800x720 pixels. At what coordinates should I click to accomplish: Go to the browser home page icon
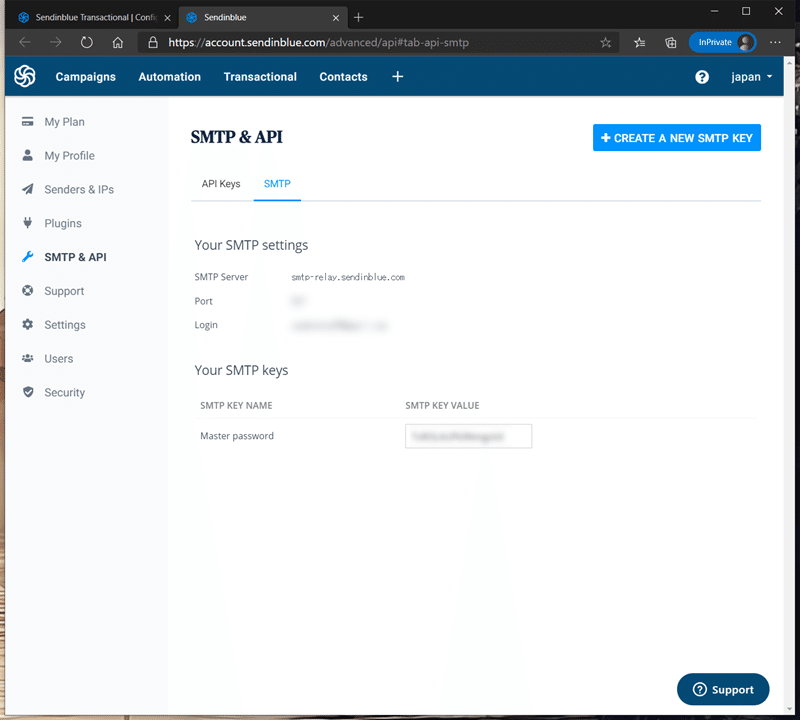[118, 42]
